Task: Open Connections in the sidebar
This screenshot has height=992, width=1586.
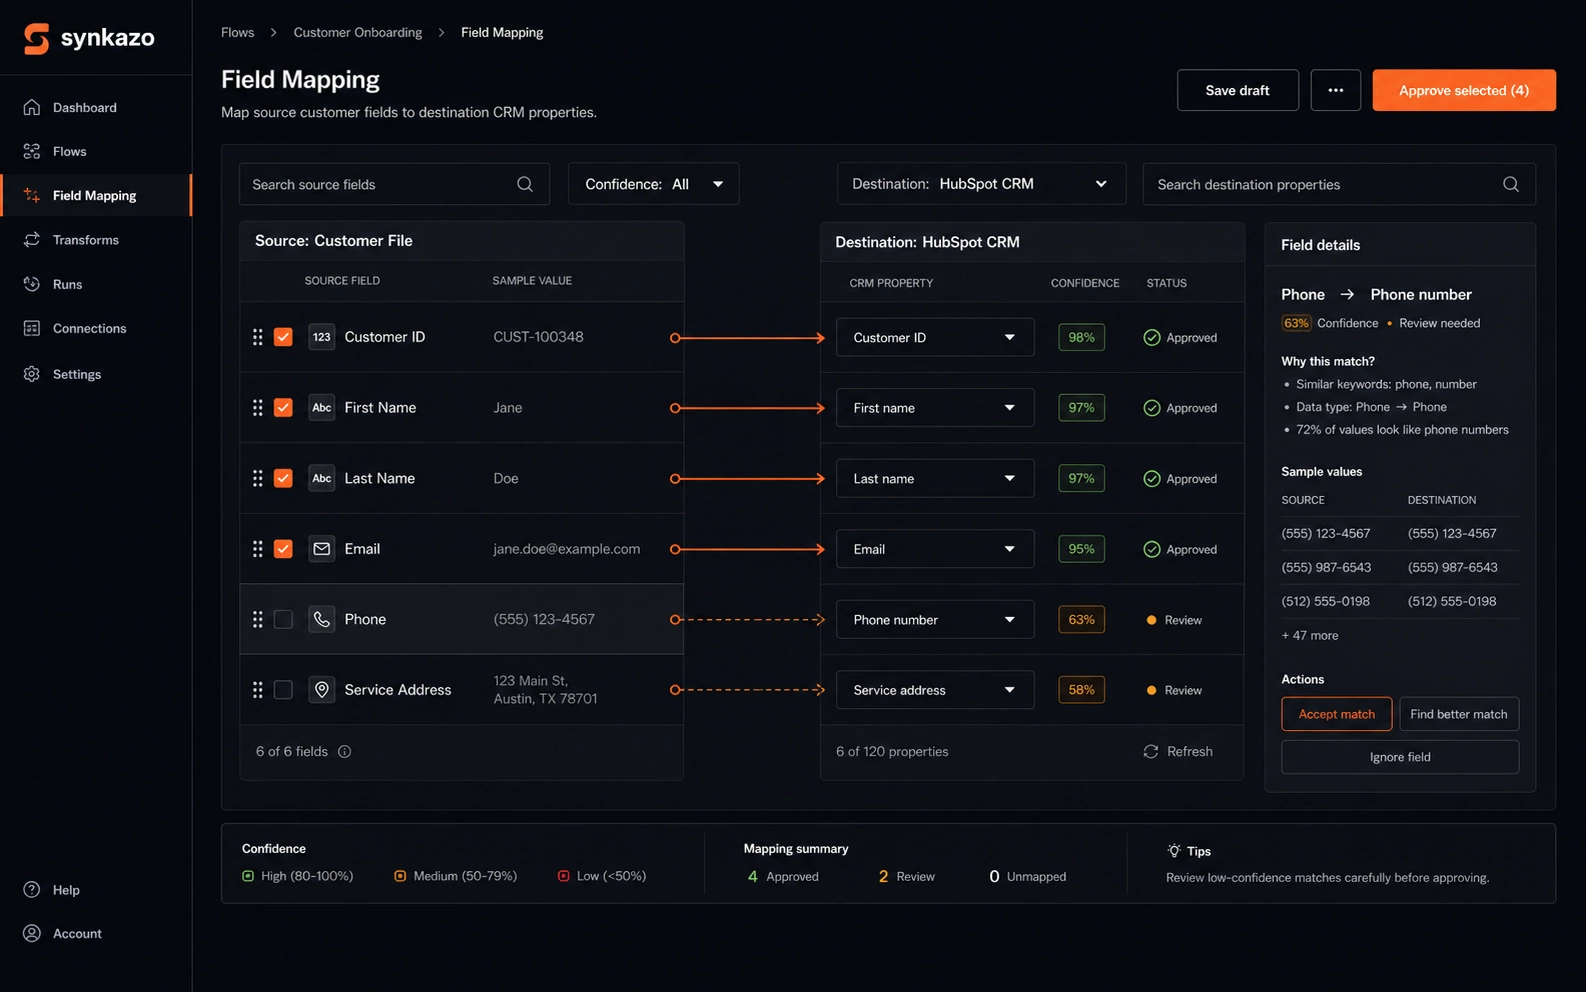Action: 95,328
